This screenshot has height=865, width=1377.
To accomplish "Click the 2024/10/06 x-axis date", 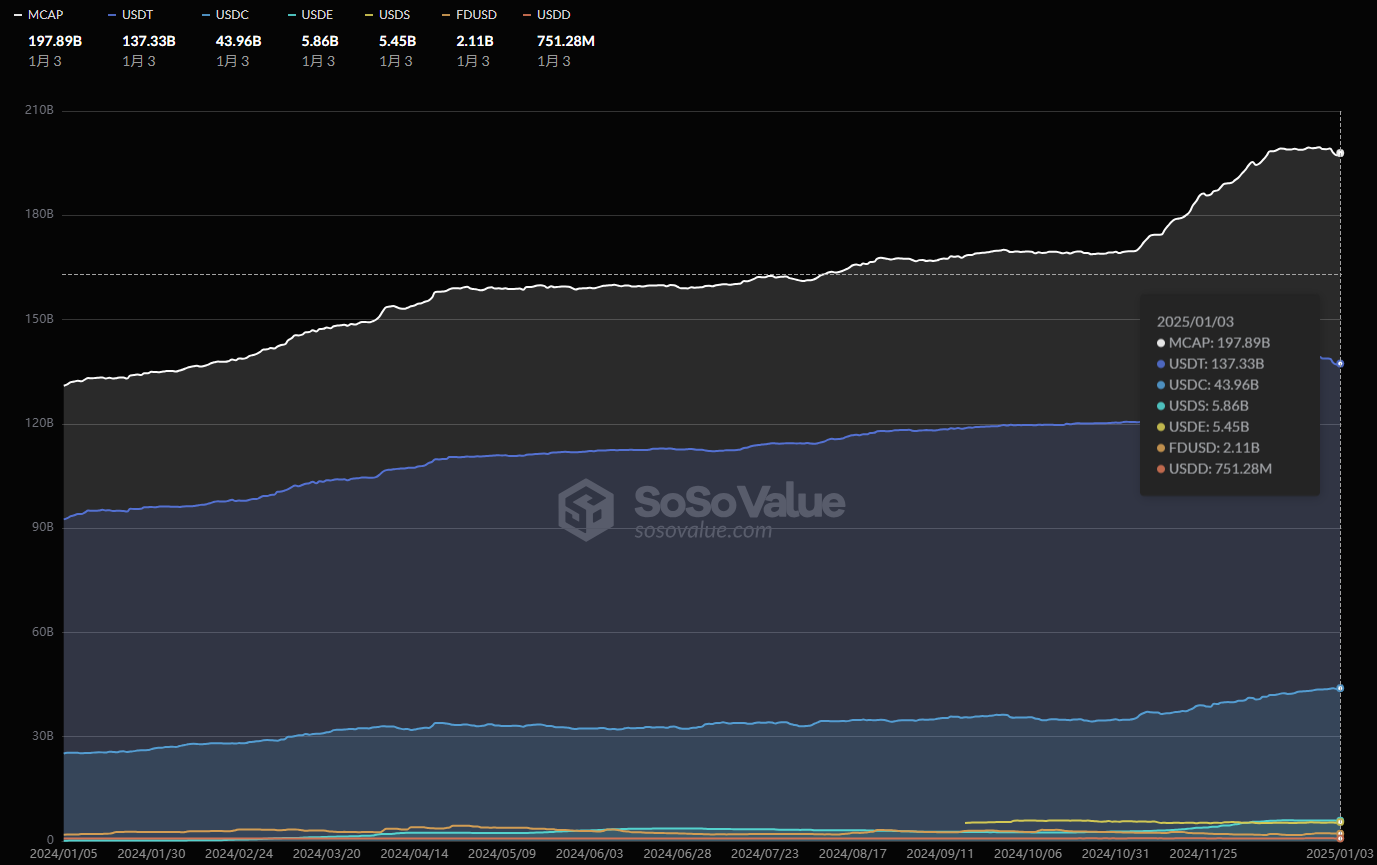I will tap(1029, 854).
